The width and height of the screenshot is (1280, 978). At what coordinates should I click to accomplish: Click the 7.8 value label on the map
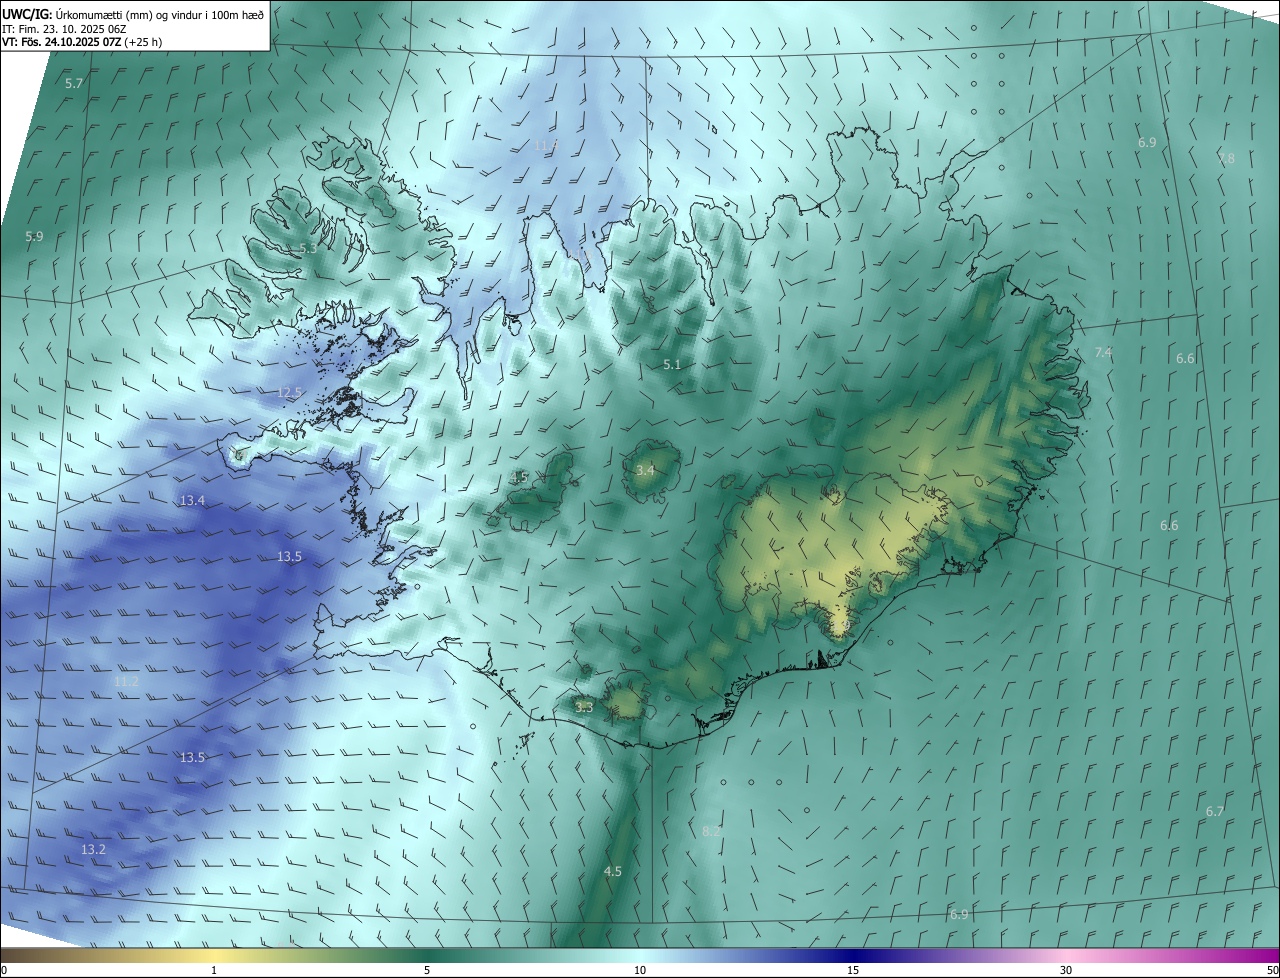click(x=1226, y=159)
